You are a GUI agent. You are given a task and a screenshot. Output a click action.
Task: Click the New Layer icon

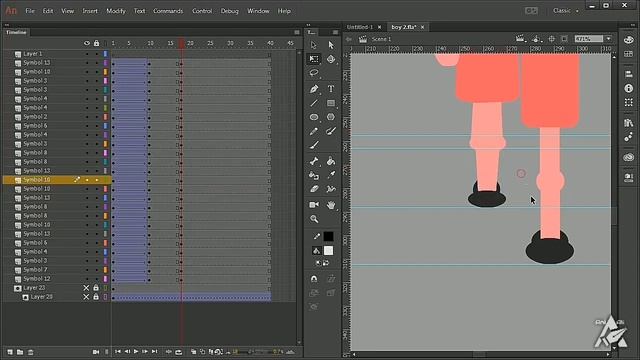click(x=10, y=352)
